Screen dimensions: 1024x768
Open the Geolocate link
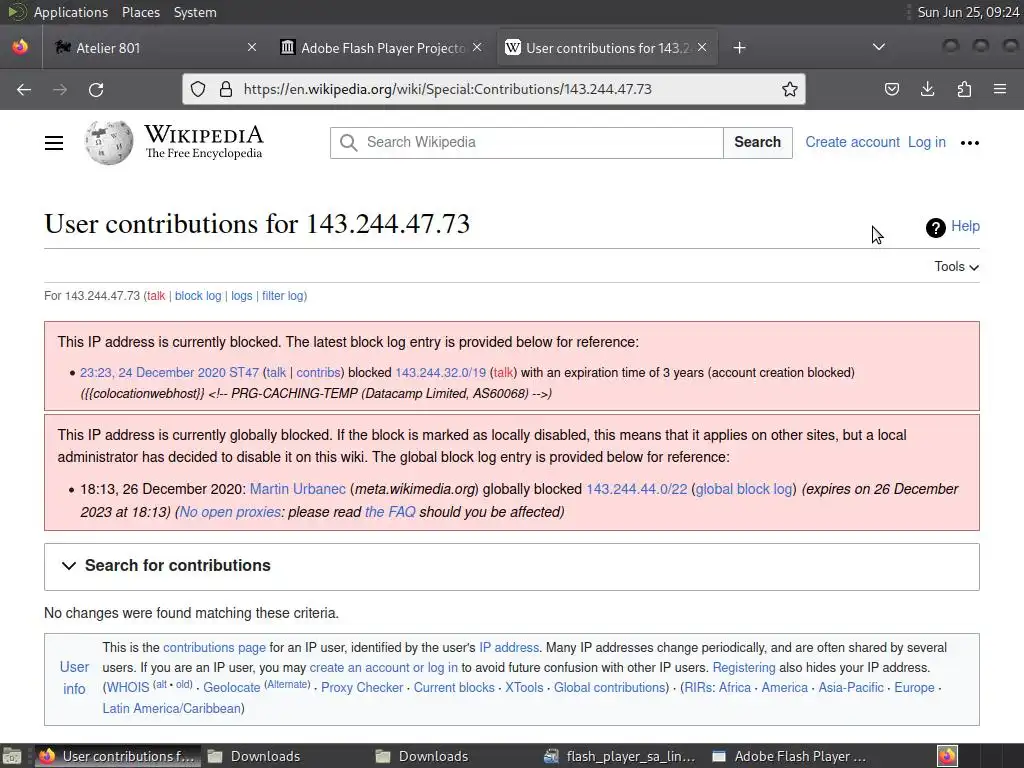pyautogui.click(x=232, y=688)
